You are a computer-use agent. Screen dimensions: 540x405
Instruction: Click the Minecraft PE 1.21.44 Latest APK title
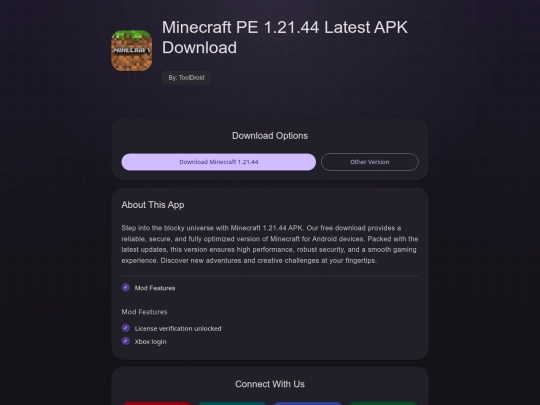pos(285,37)
